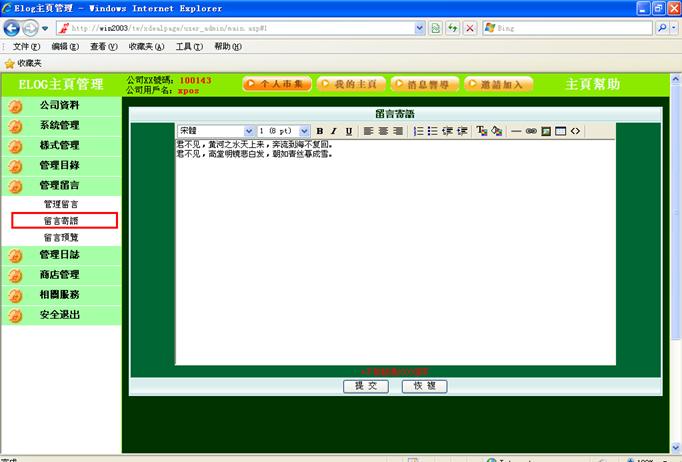Insert a horizontal line
The width and height of the screenshot is (682, 462).
[x=516, y=131]
